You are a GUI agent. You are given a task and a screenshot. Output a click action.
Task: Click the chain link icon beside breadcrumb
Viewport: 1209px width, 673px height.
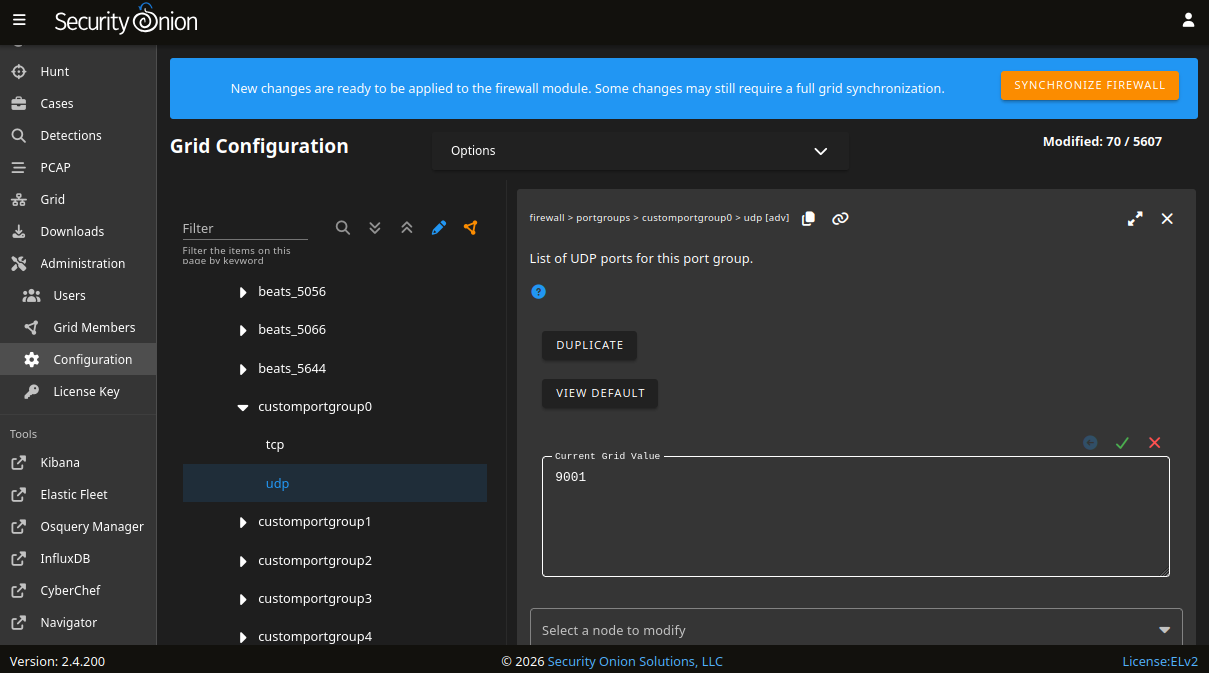click(840, 218)
